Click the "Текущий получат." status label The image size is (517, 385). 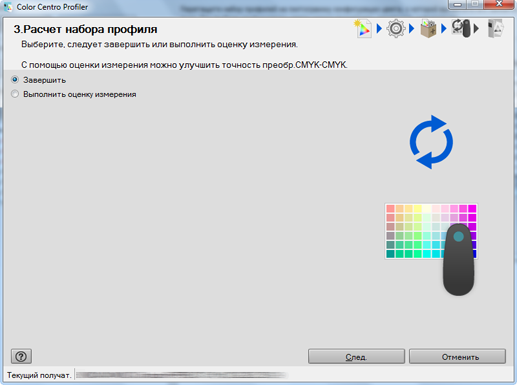[39, 375]
